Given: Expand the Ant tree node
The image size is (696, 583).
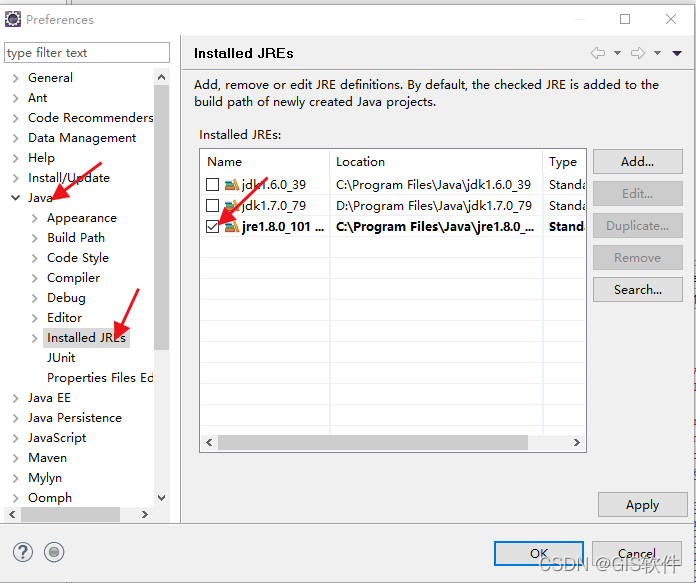Looking at the screenshot, I should [16, 98].
